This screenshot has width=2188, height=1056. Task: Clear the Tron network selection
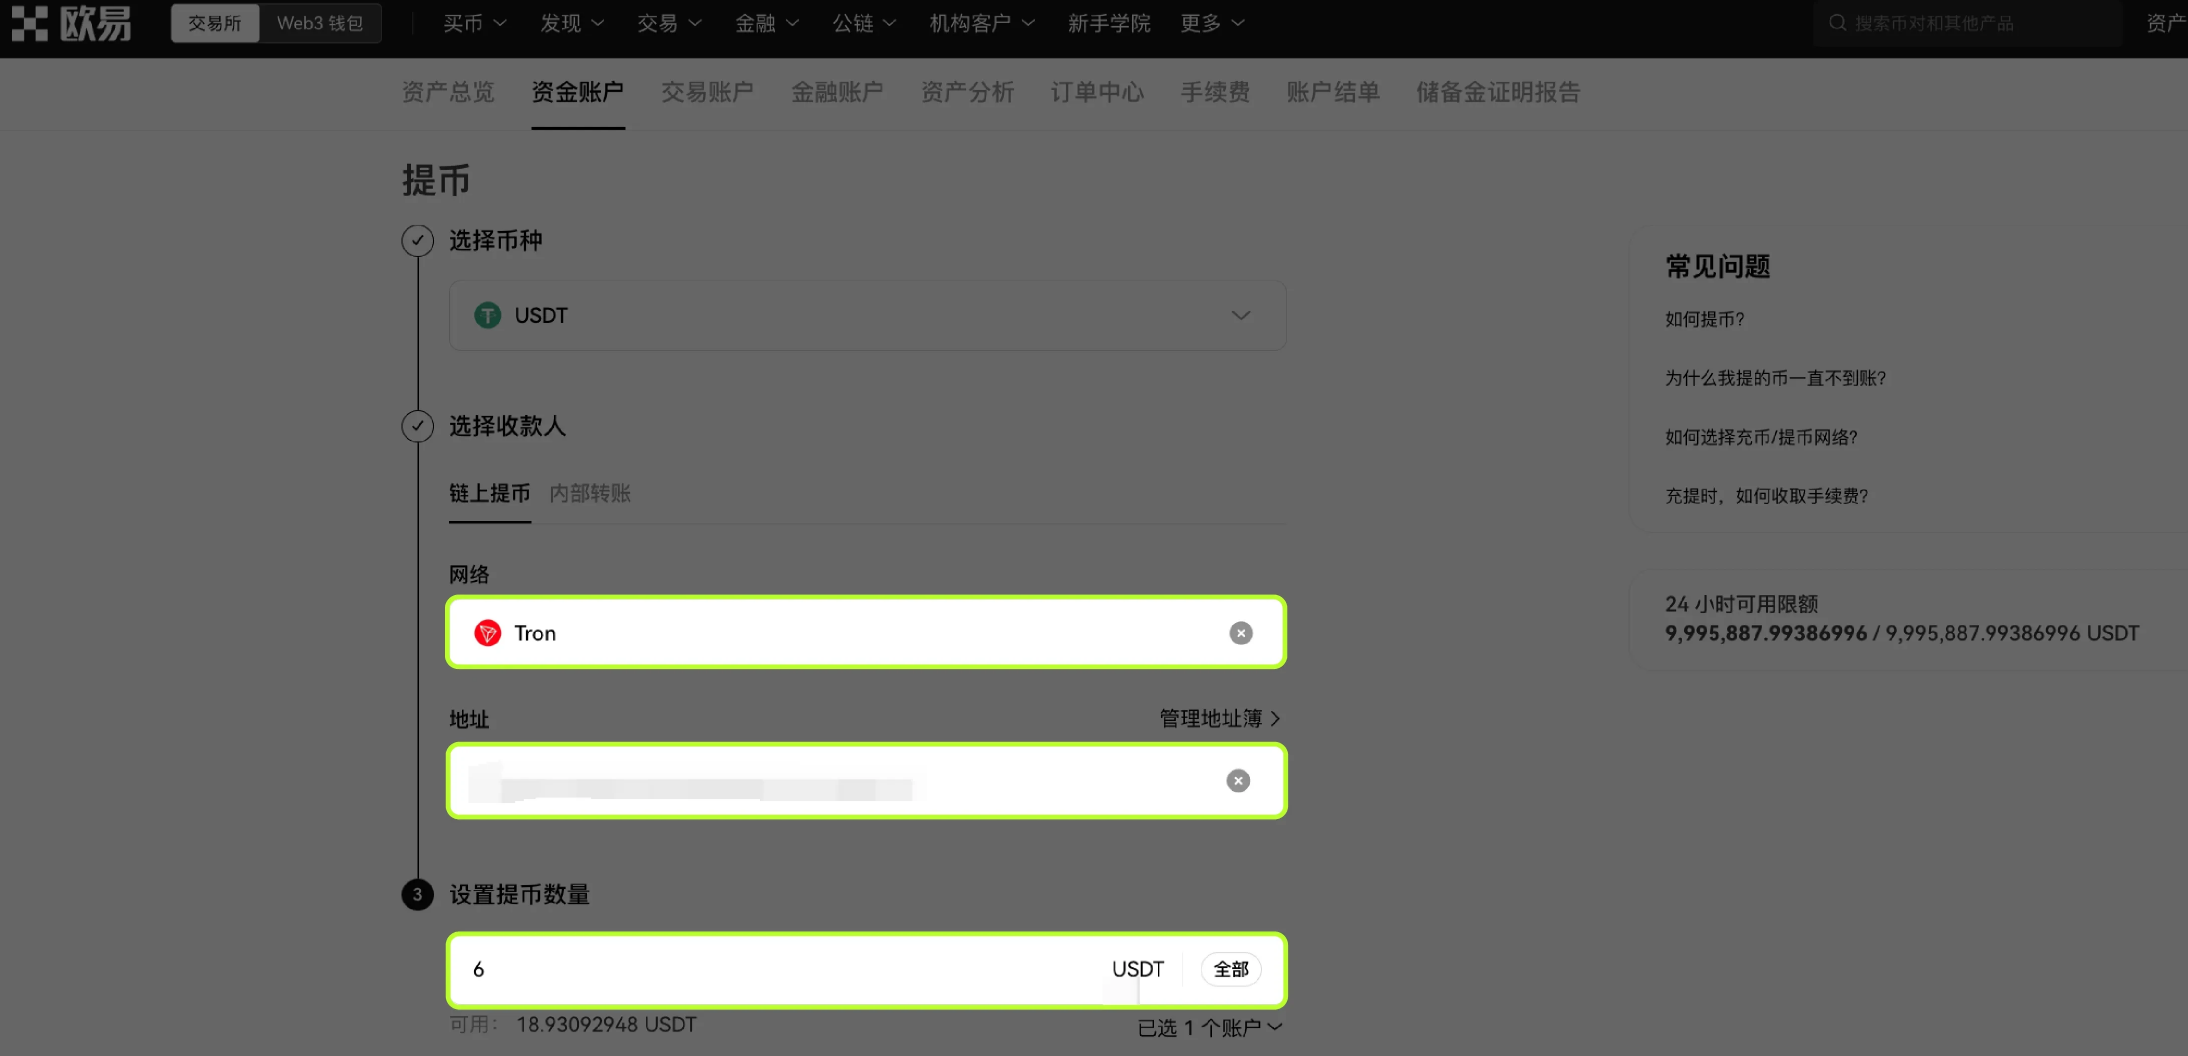1240,633
